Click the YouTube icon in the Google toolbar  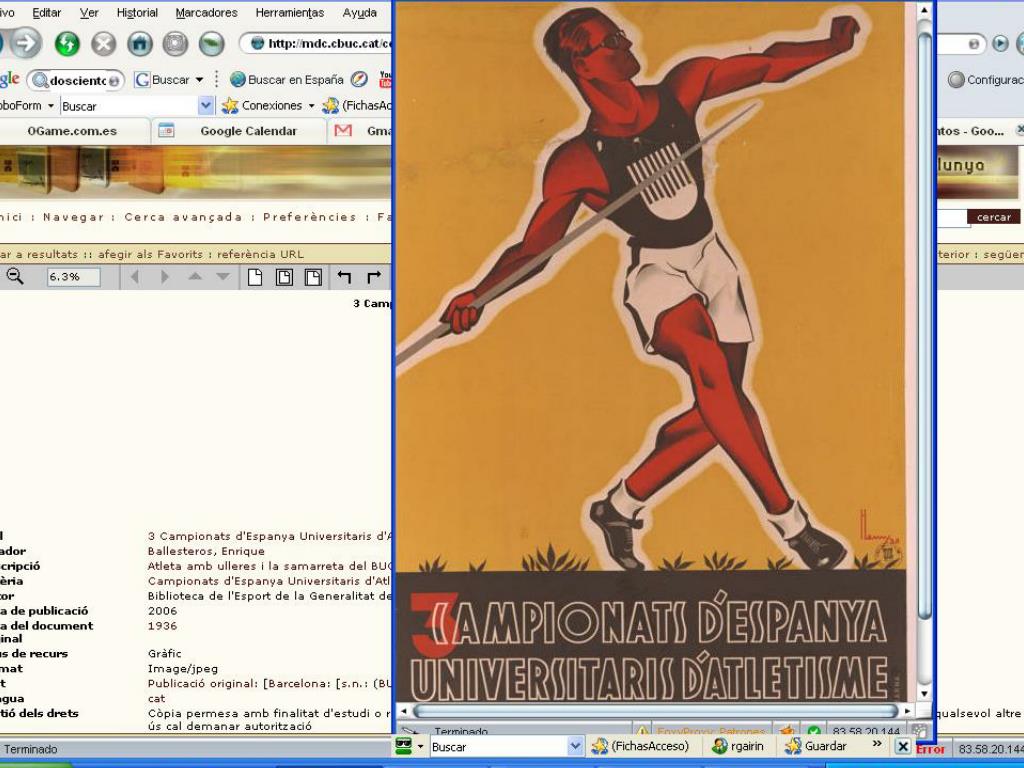tap(385, 80)
